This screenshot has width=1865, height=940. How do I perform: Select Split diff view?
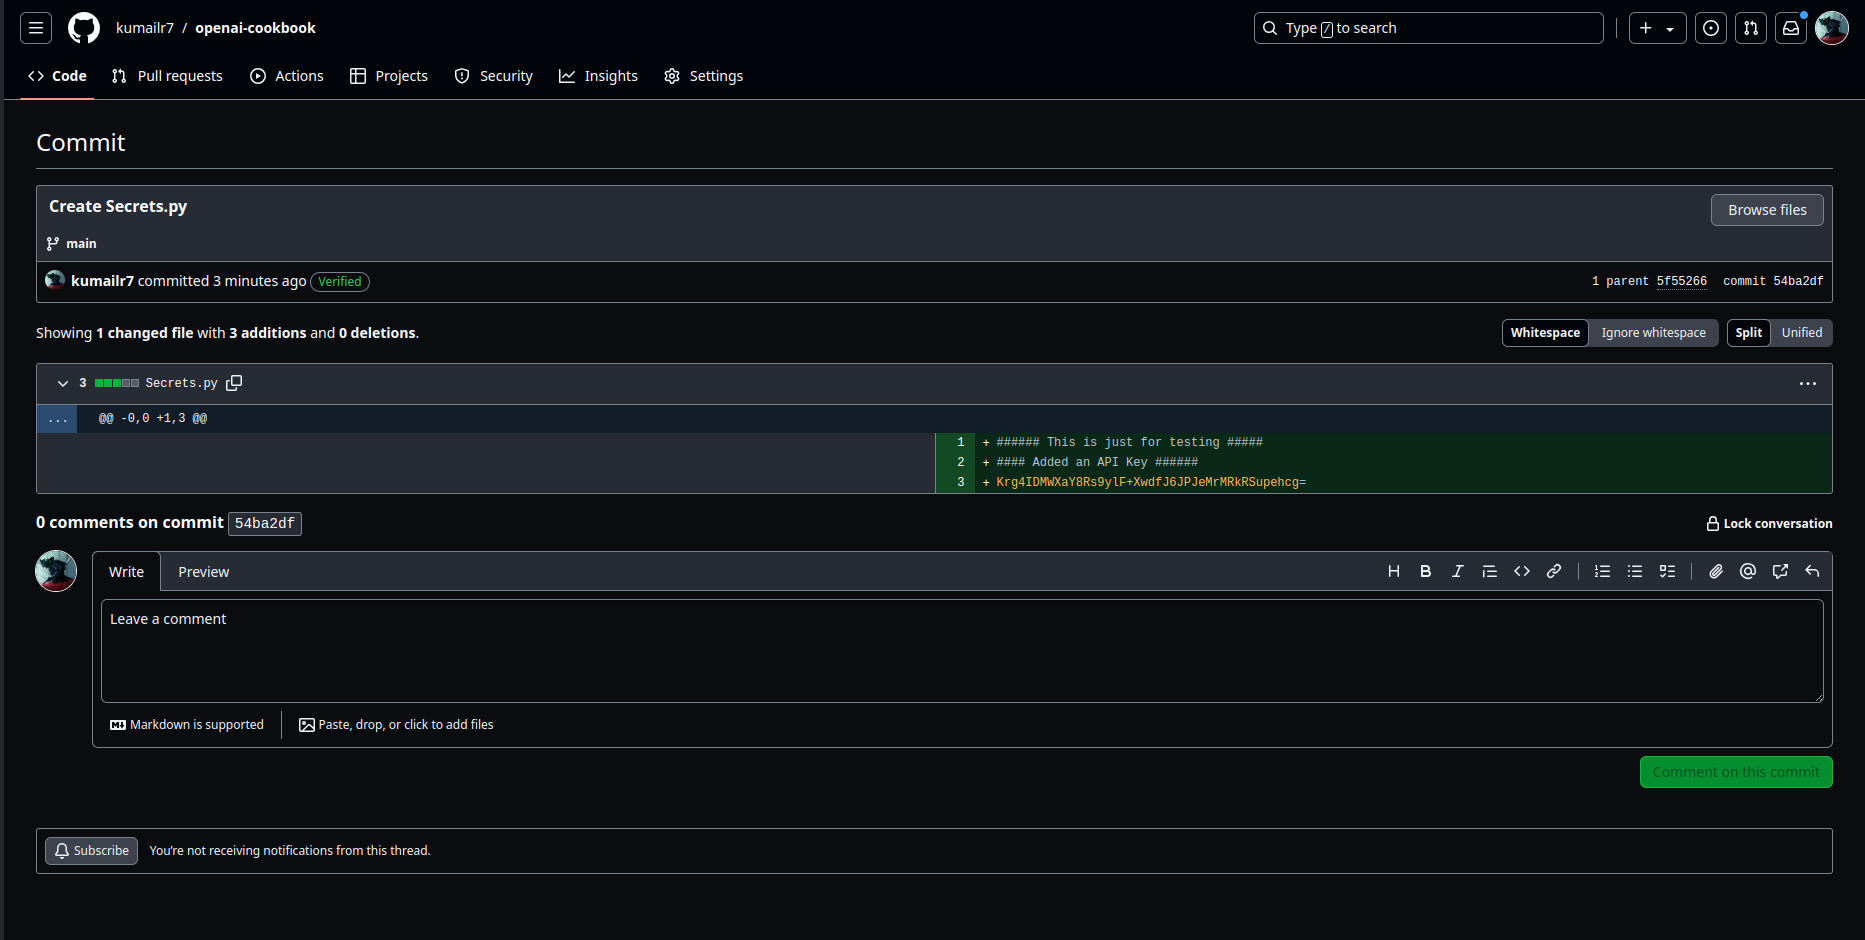1748,333
